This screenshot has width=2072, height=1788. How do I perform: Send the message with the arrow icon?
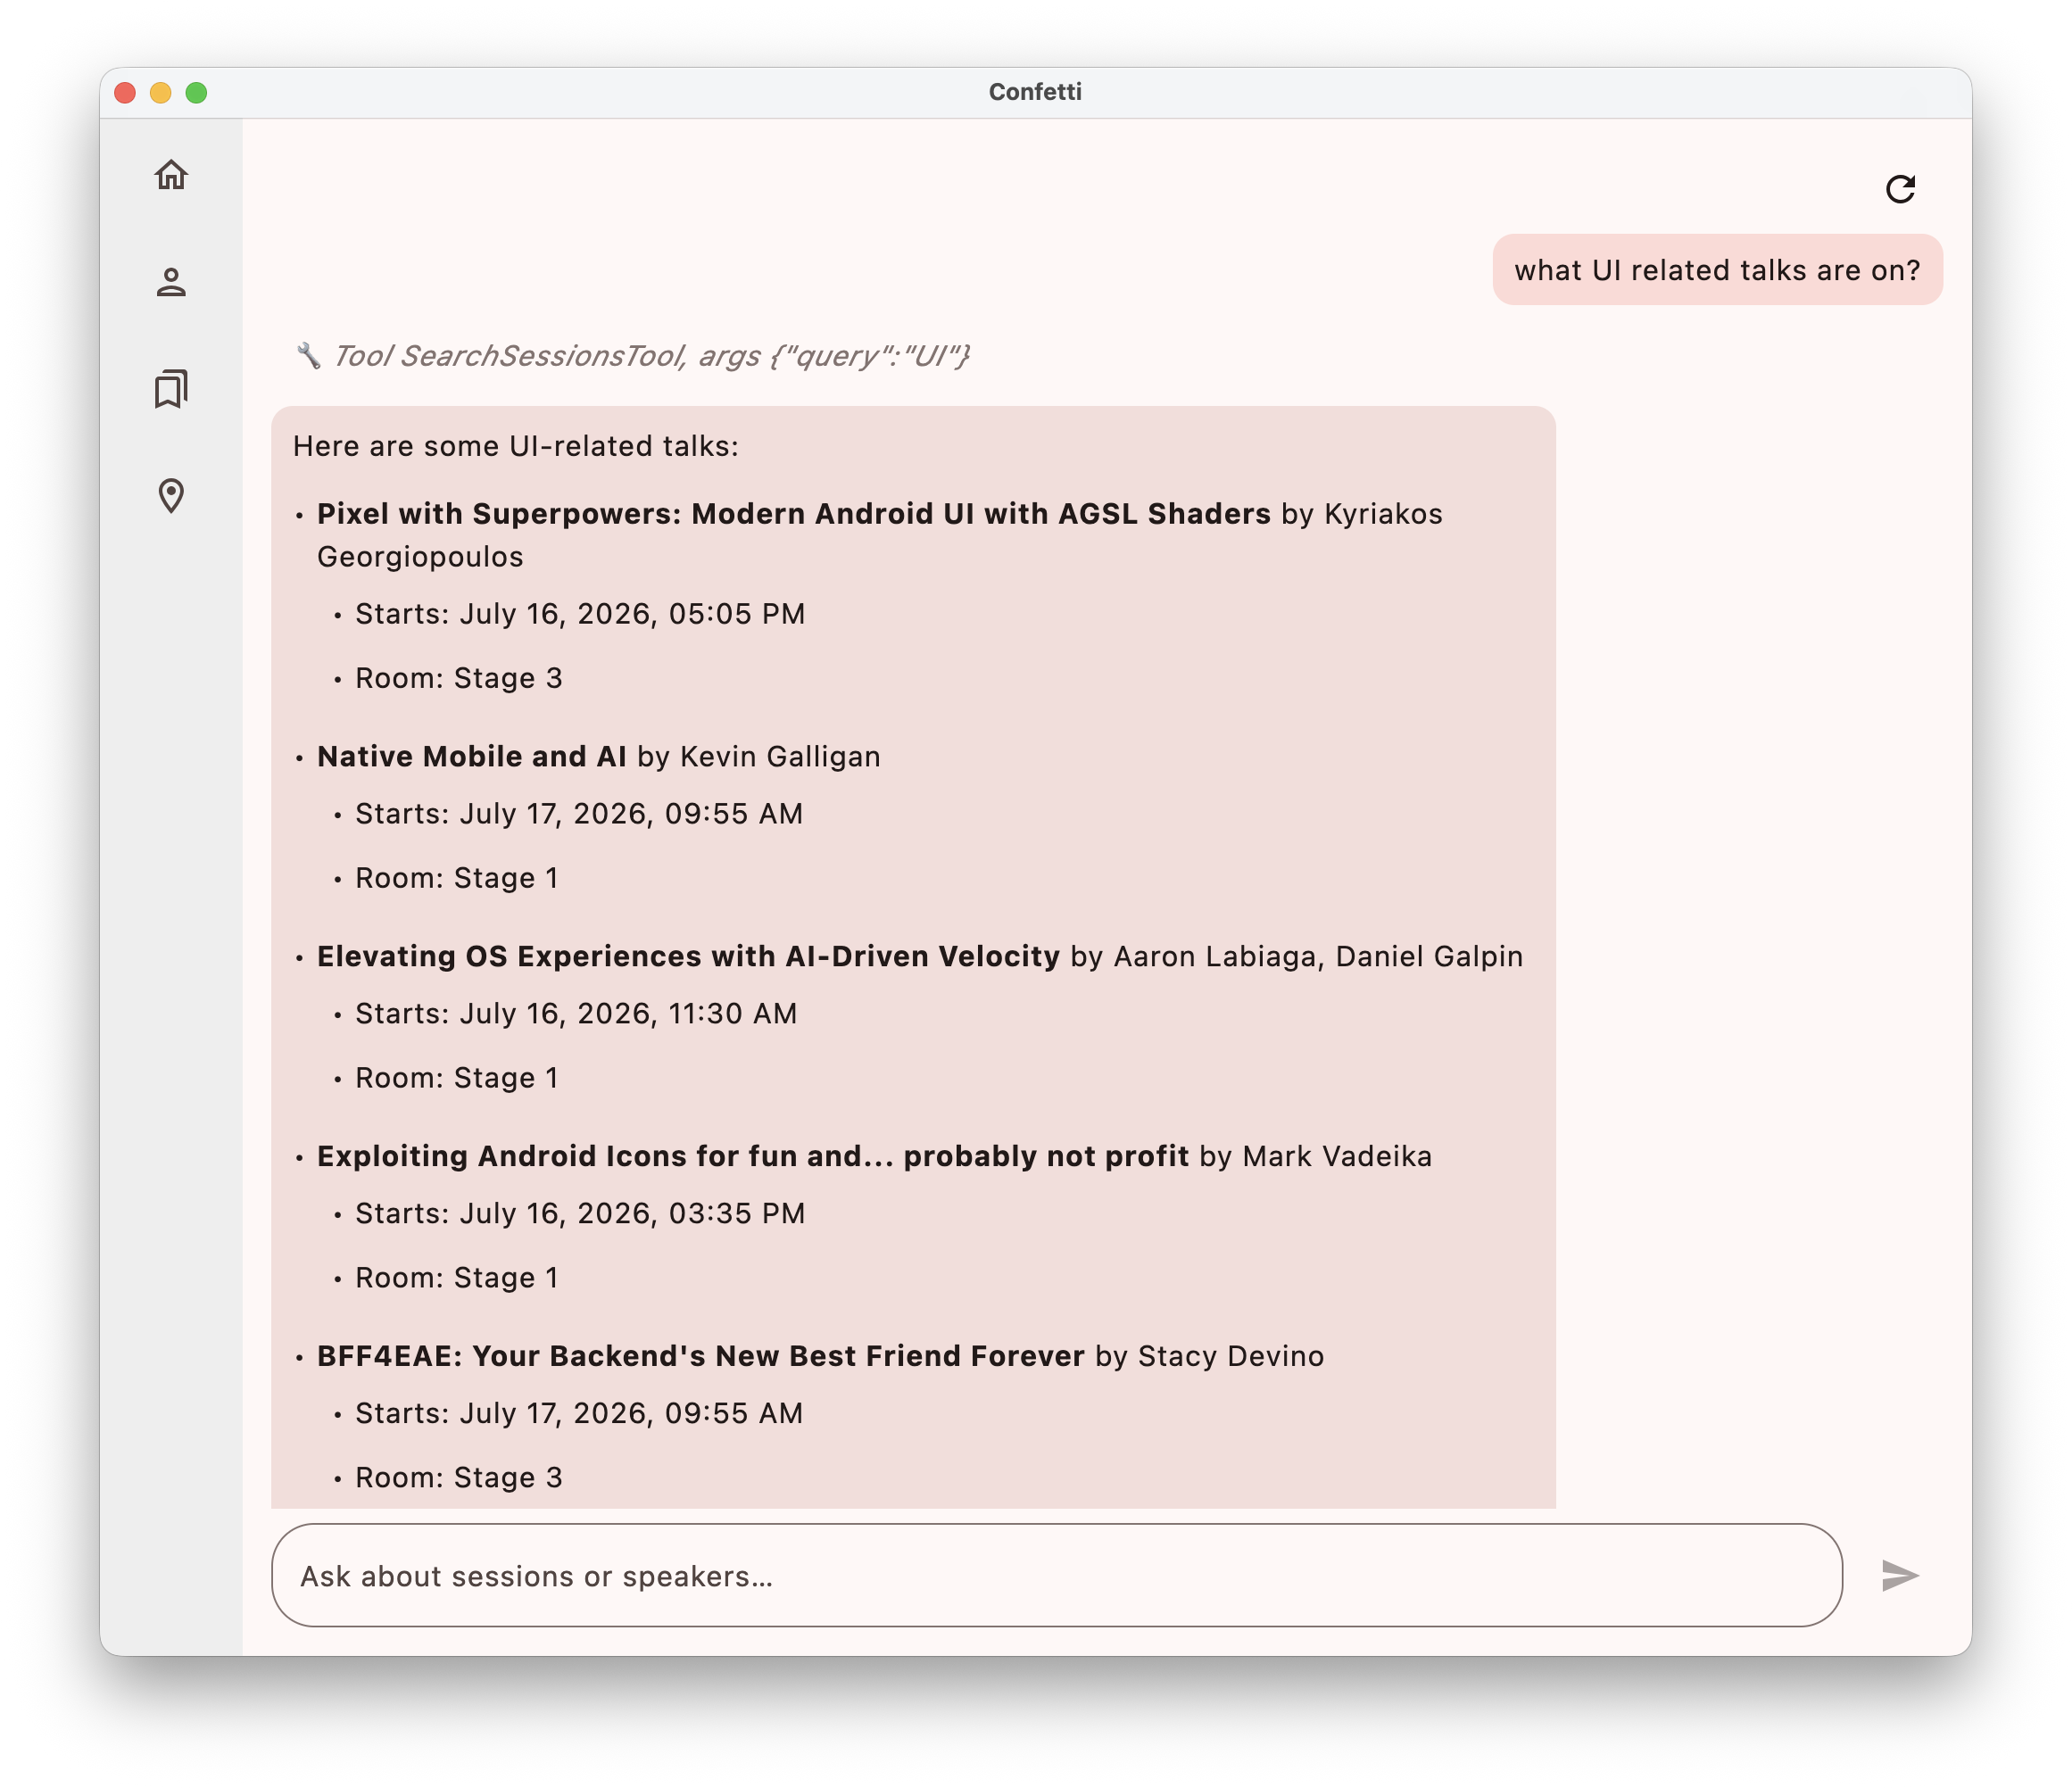[x=1900, y=1575]
